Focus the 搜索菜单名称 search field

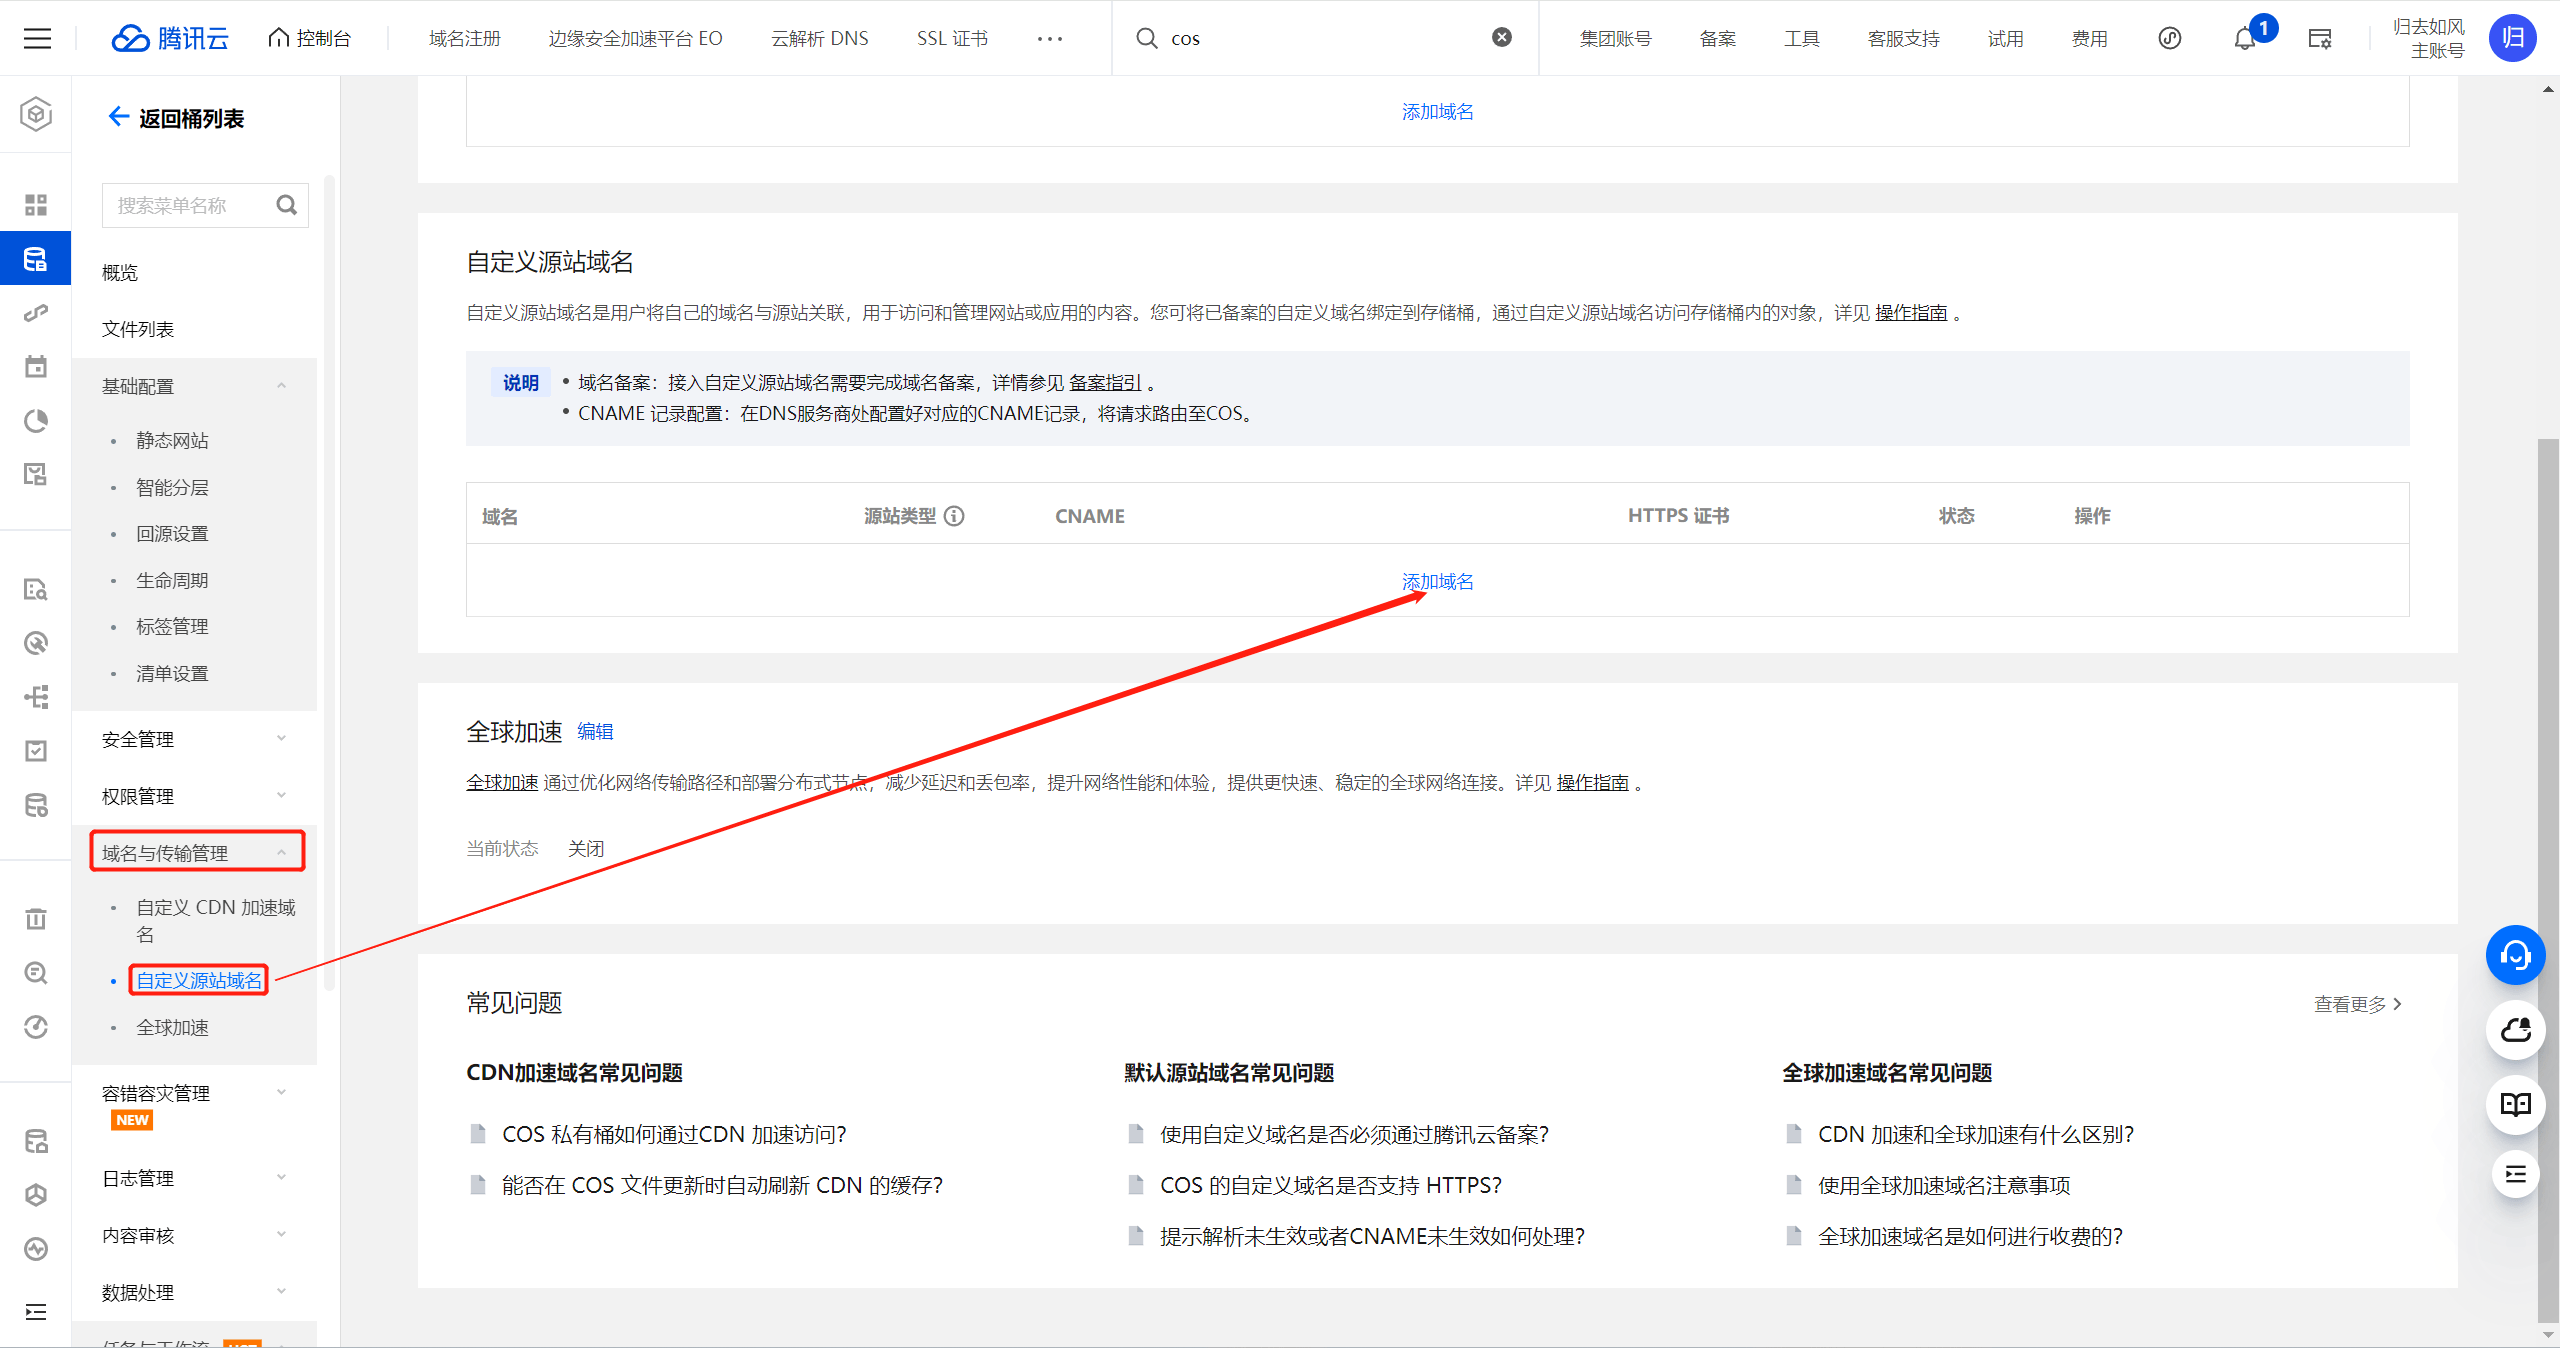[x=205, y=205]
